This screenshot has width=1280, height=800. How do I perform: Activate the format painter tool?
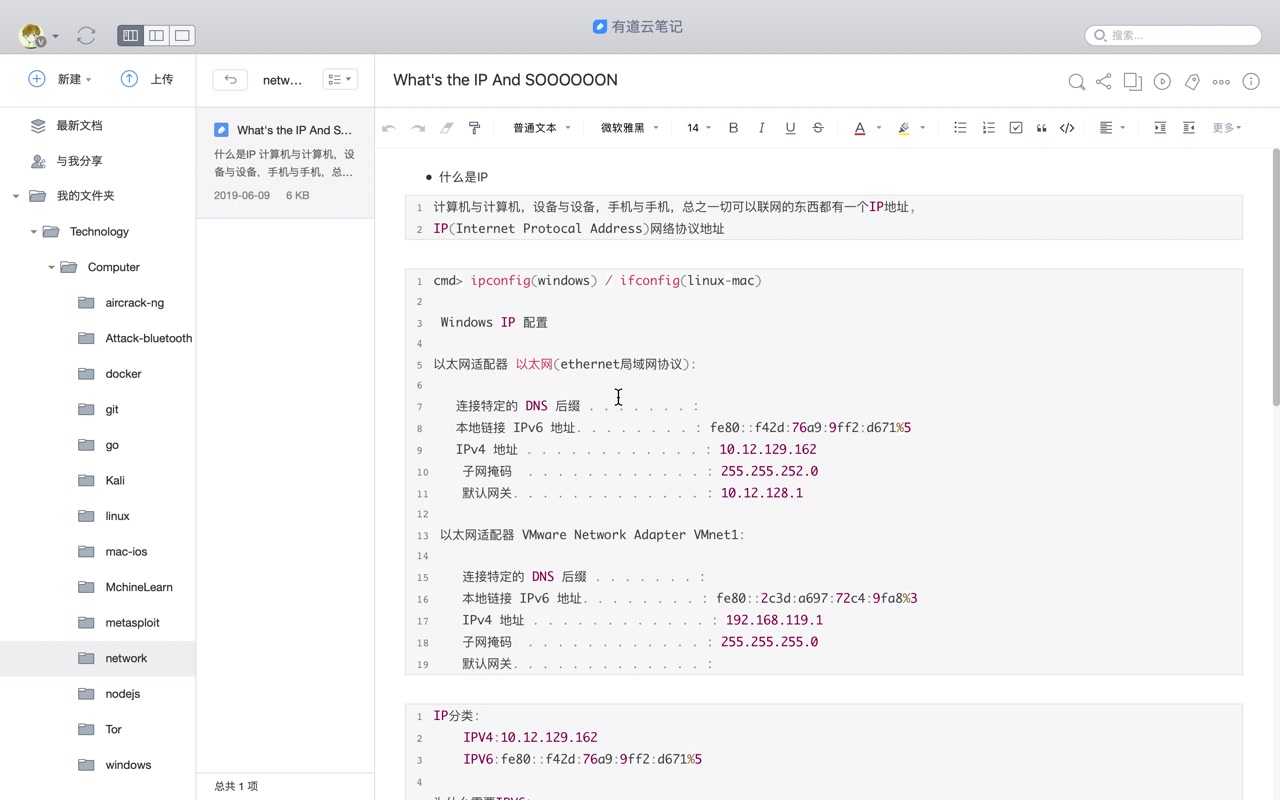coord(475,128)
